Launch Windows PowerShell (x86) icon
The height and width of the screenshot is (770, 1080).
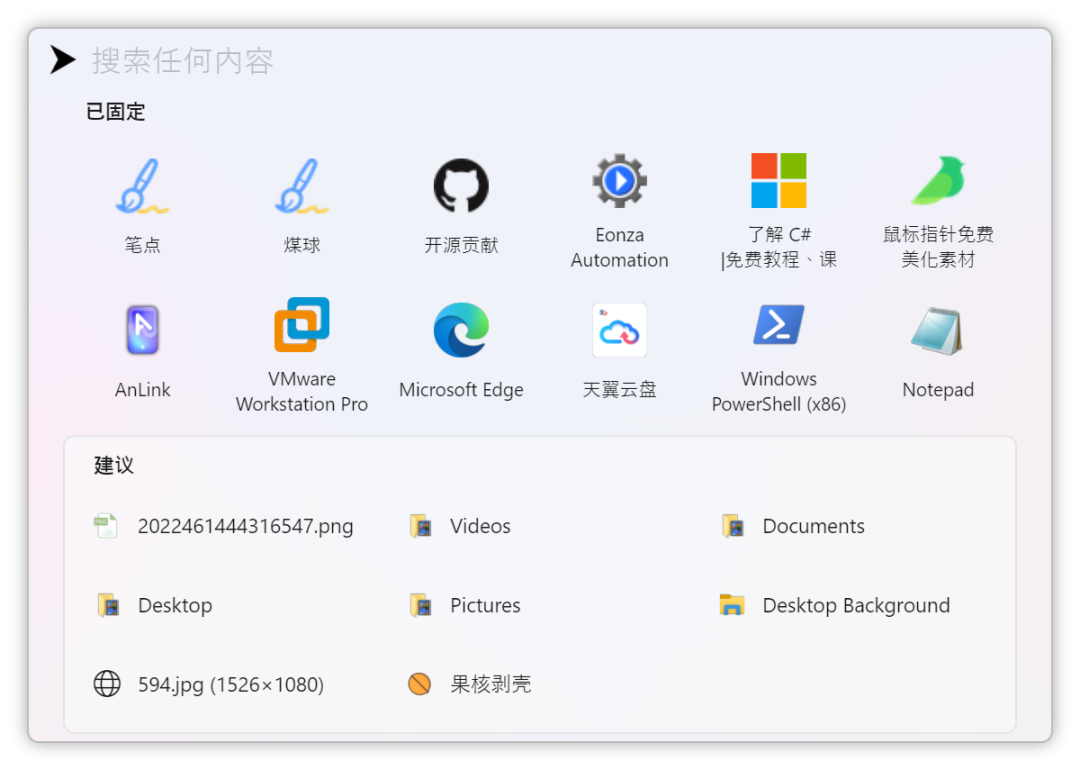click(778, 324)
